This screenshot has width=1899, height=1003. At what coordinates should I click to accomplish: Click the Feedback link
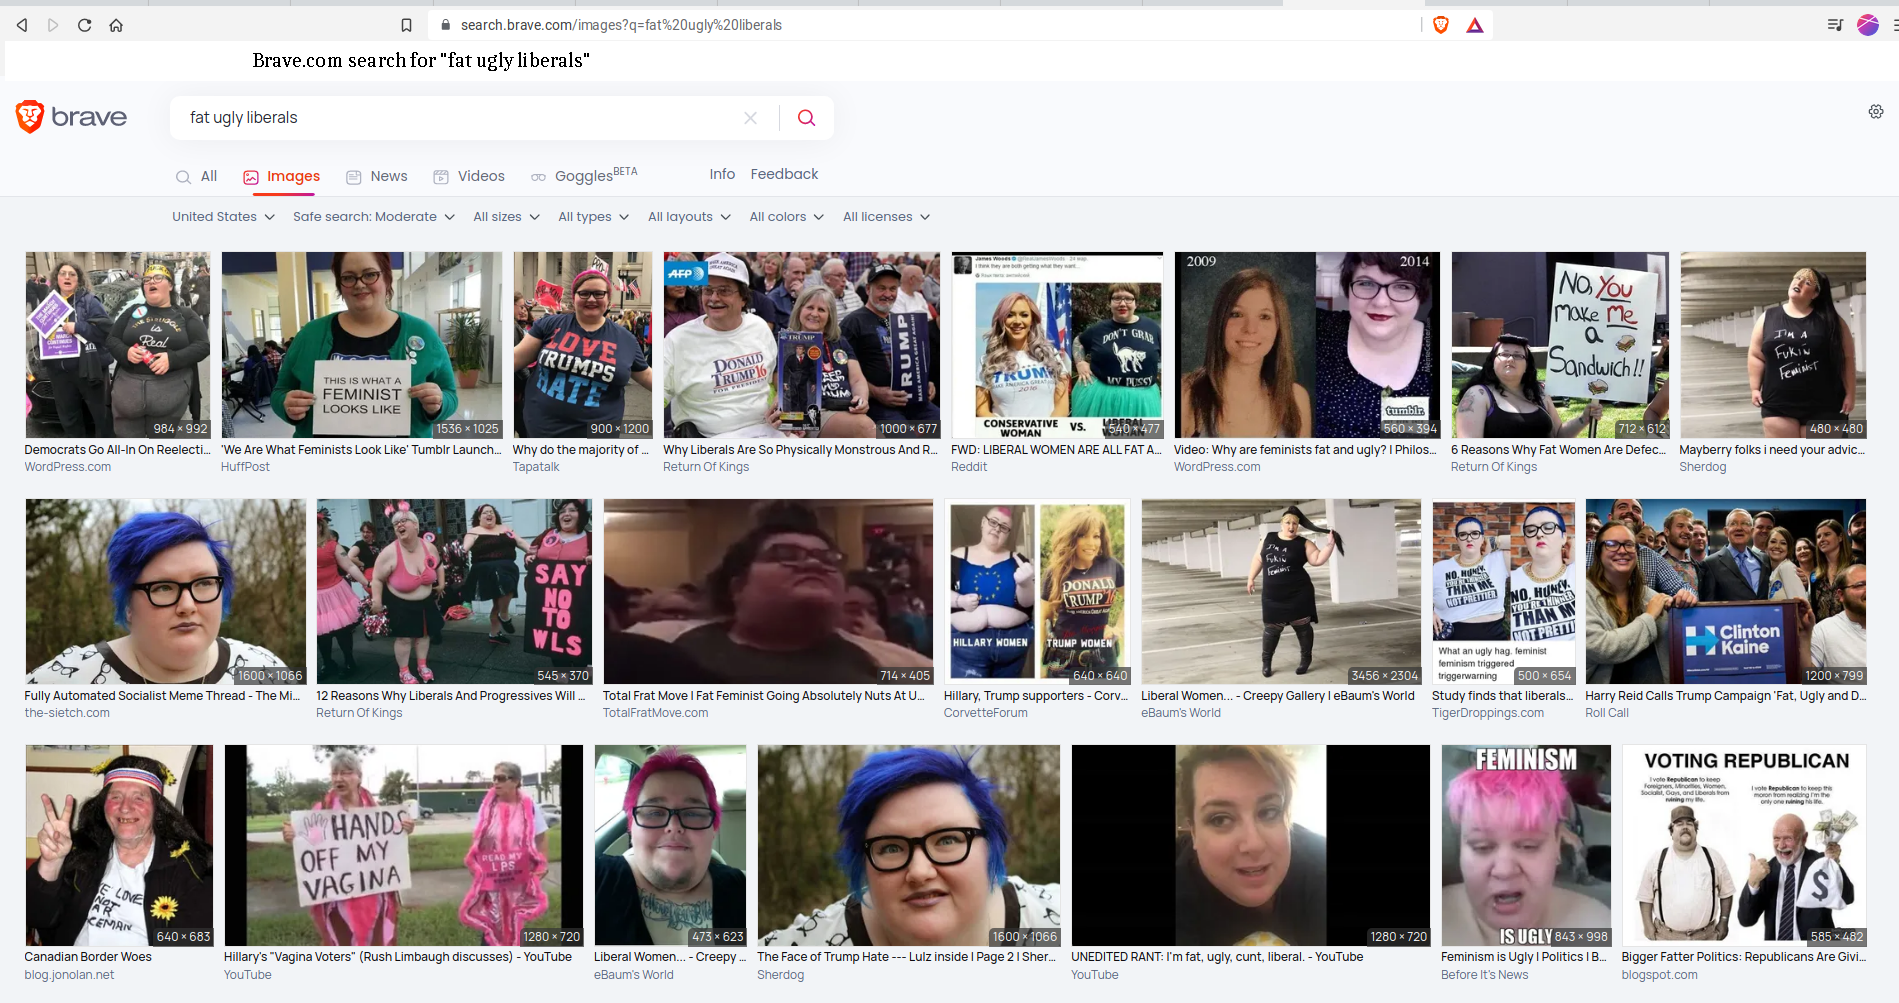pyautogui.click(x=784, y=174)
